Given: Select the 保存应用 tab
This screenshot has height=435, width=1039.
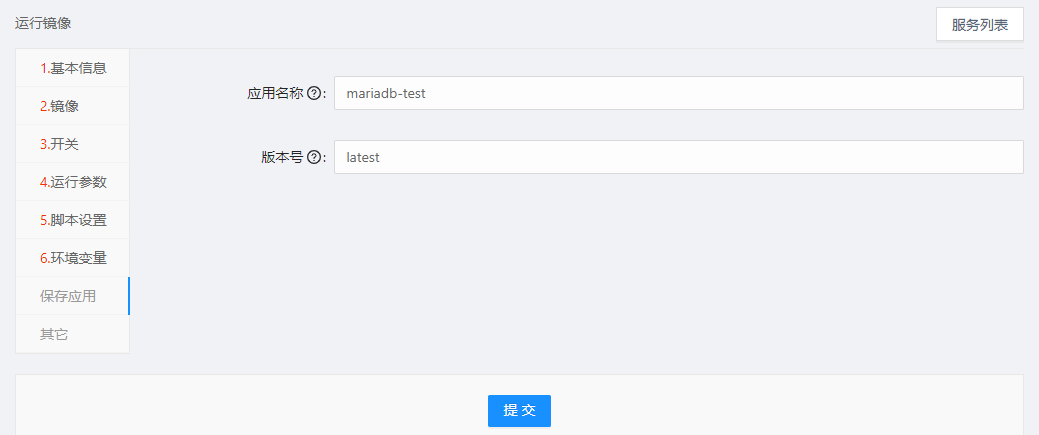Looking at the screenshot, I should (68, 296).
